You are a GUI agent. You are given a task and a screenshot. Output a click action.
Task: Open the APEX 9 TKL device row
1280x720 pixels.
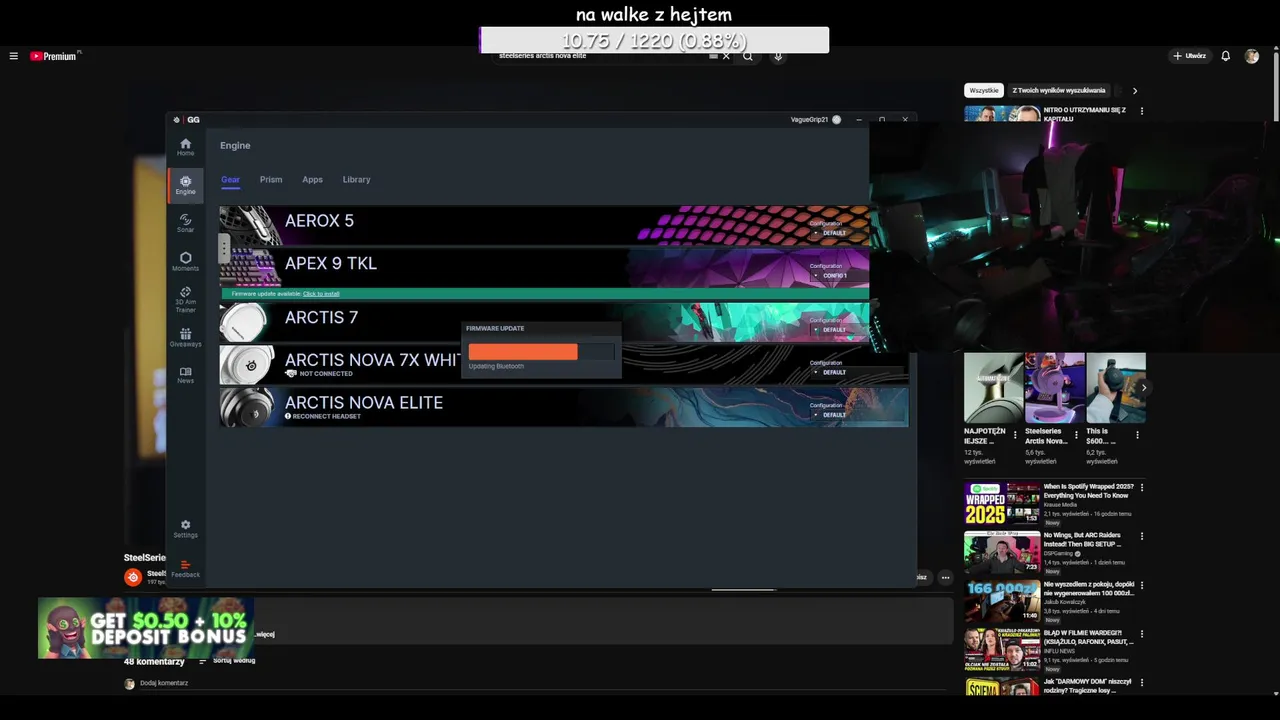(x=544, y=267)
